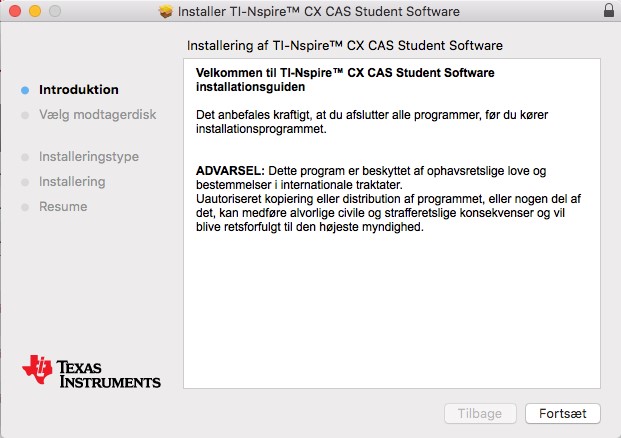Click the gray bullet beside Installering
Viewport: 621px width, 438px height.
pos(25,182)
